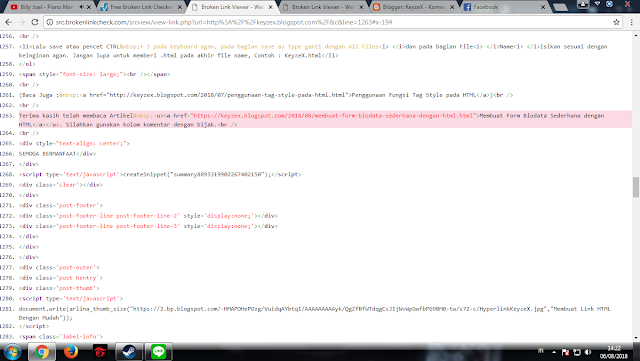Click "font-size: large;" style on line 1259
This screenshot has width=640, height=361.
tap(91, 74)
